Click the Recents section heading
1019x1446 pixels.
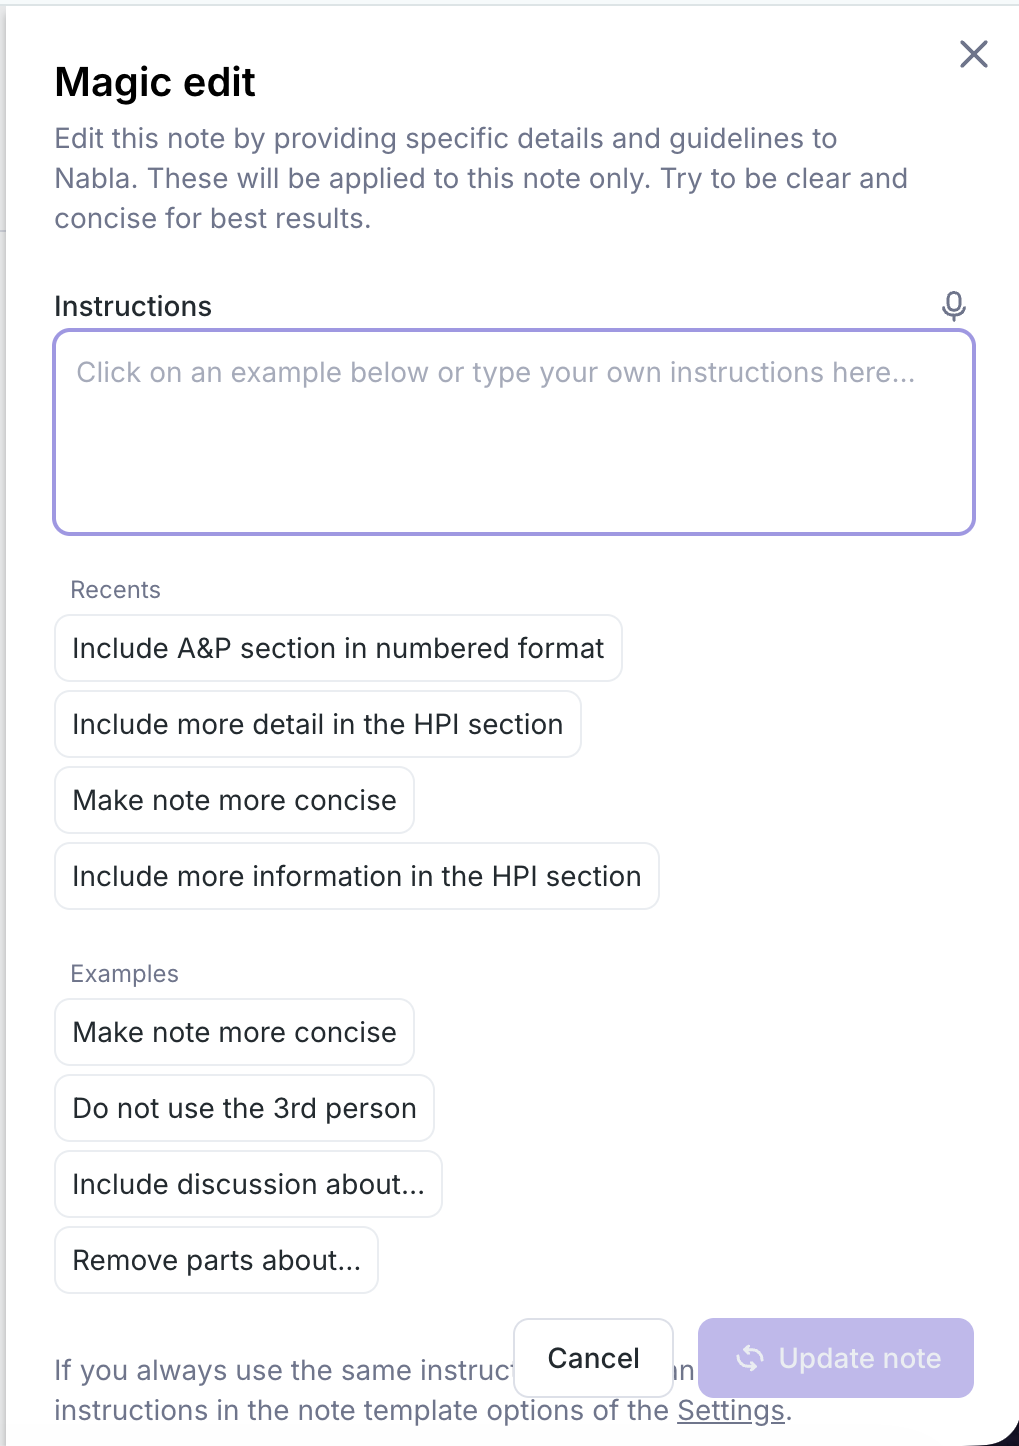coord(115,590)
